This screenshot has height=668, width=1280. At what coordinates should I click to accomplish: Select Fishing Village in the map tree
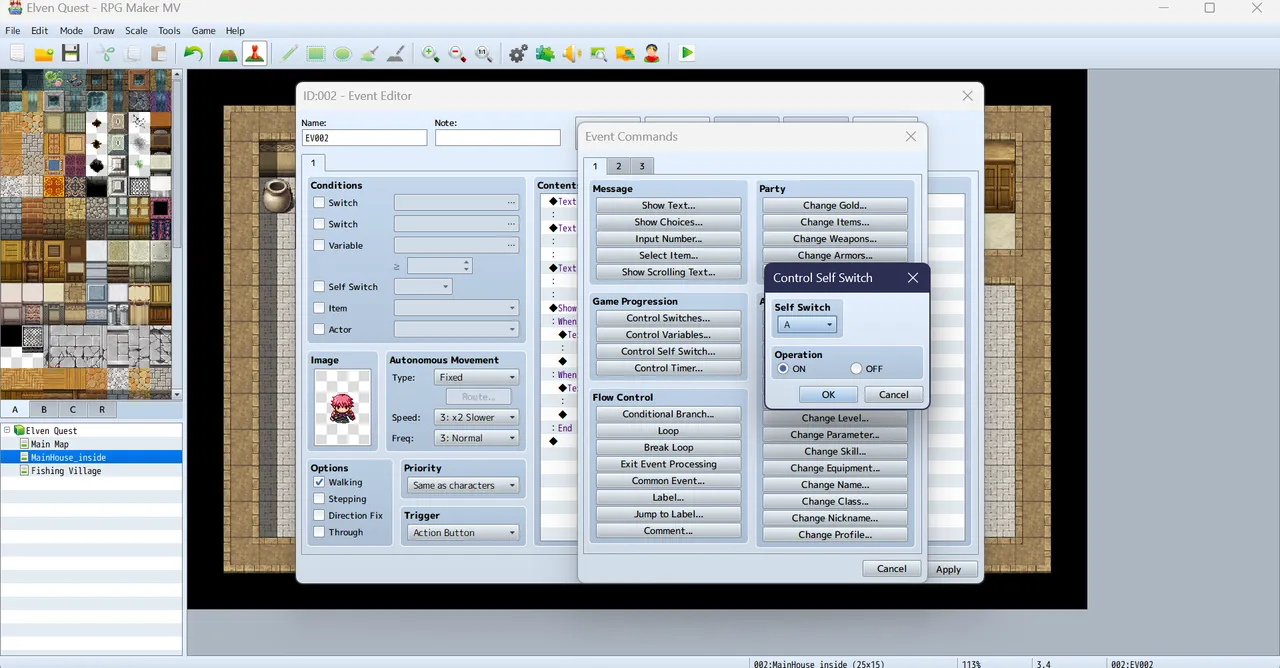point(66,471)
